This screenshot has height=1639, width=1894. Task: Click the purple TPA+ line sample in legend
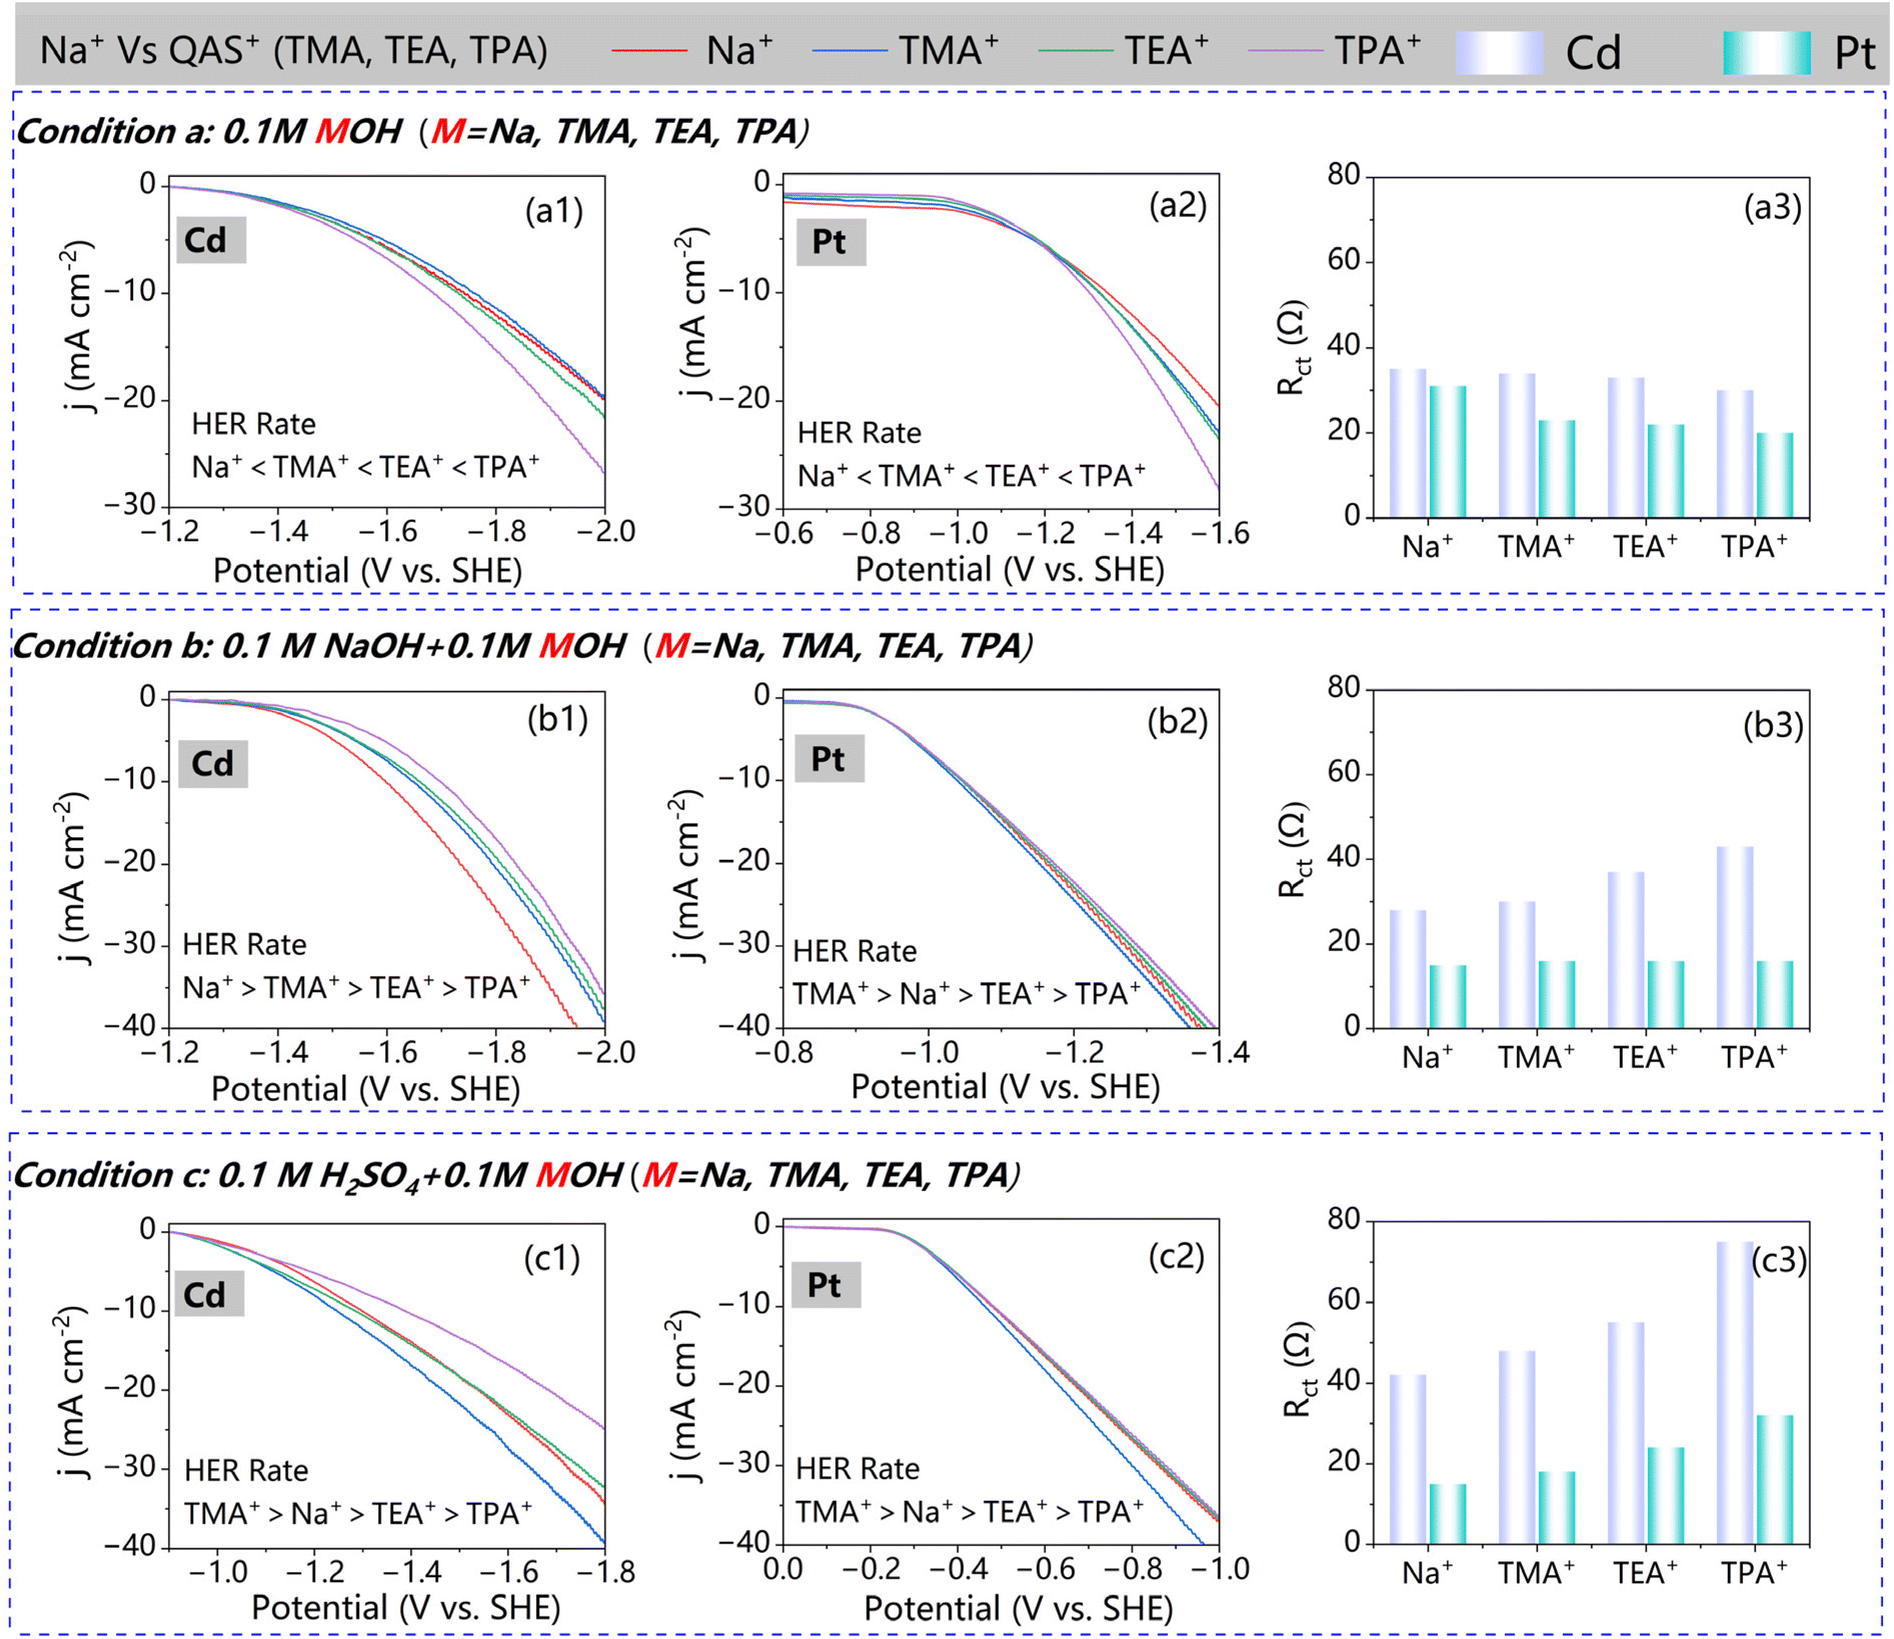(x=1288, y=50)
